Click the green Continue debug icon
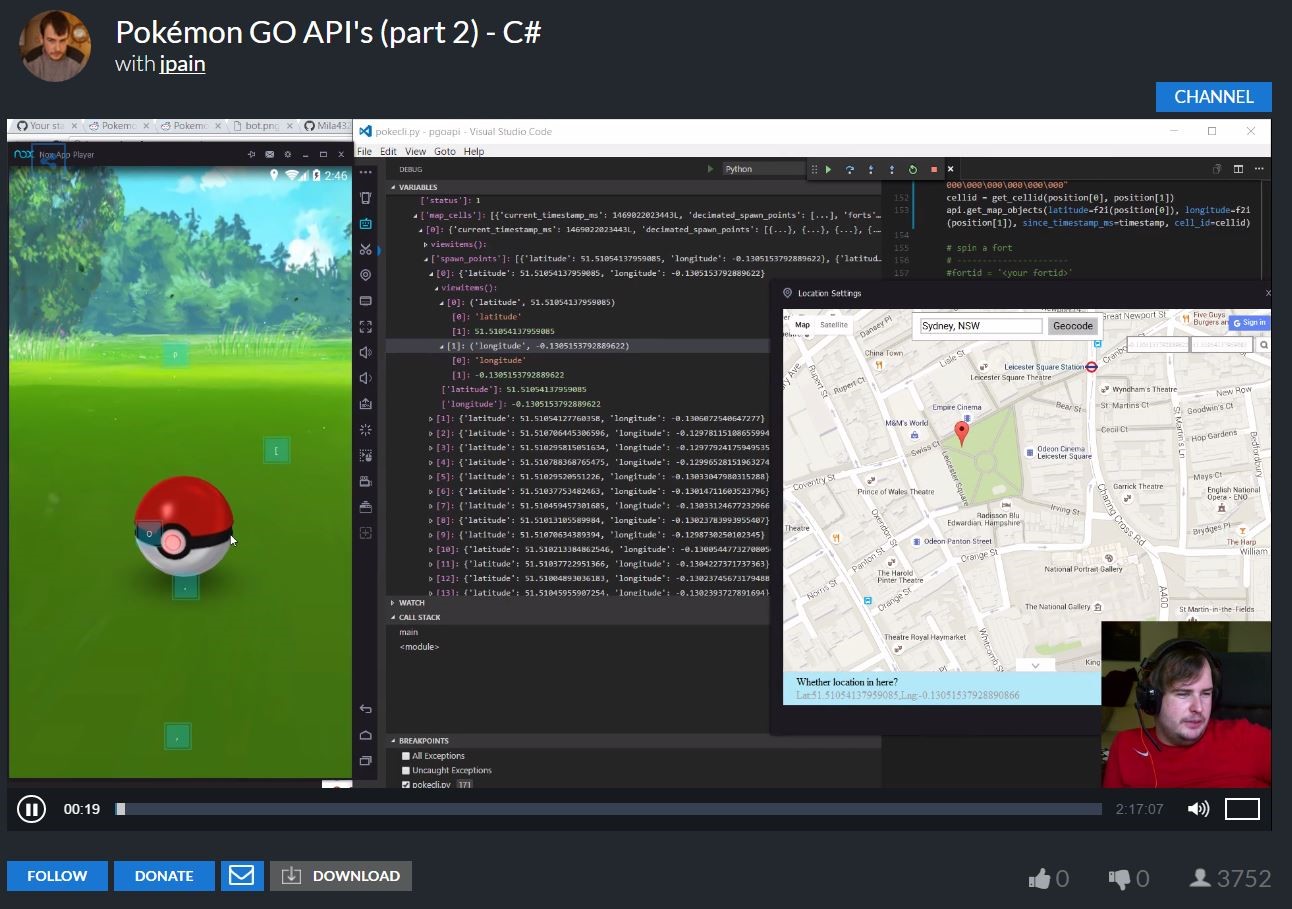Image resolution: width=1292 pixels, height=909 pixels. coord(828,169)
